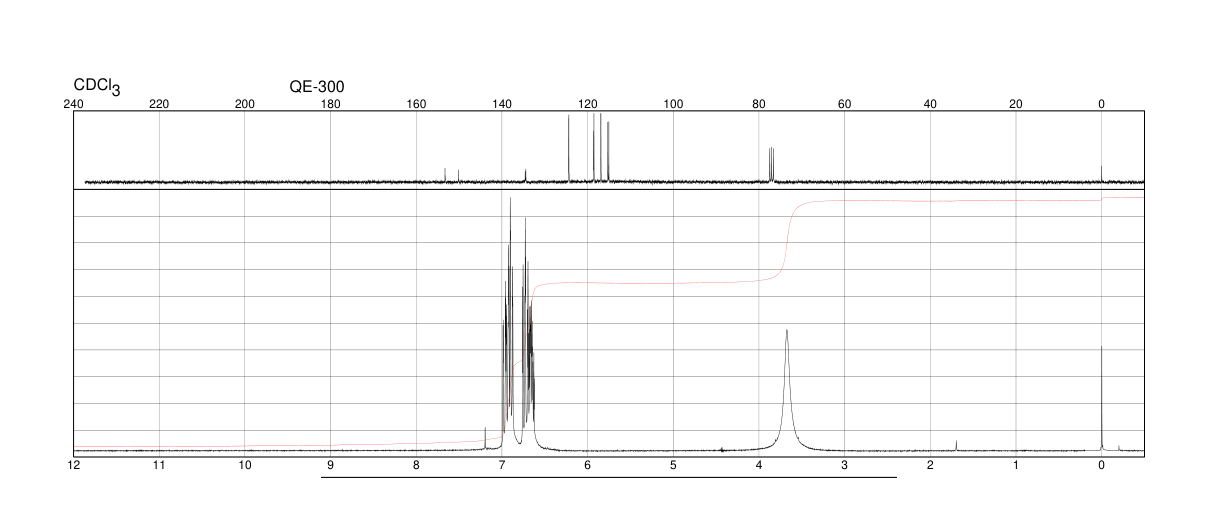Image resolution: width=1224 pixels, height=528 pixels.
Task: Select the 100 tick label on carbon axis
Action: (673, 105)
